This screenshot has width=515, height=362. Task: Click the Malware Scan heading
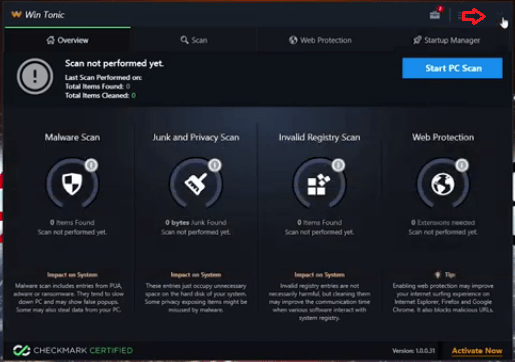[x=72, y=137]
